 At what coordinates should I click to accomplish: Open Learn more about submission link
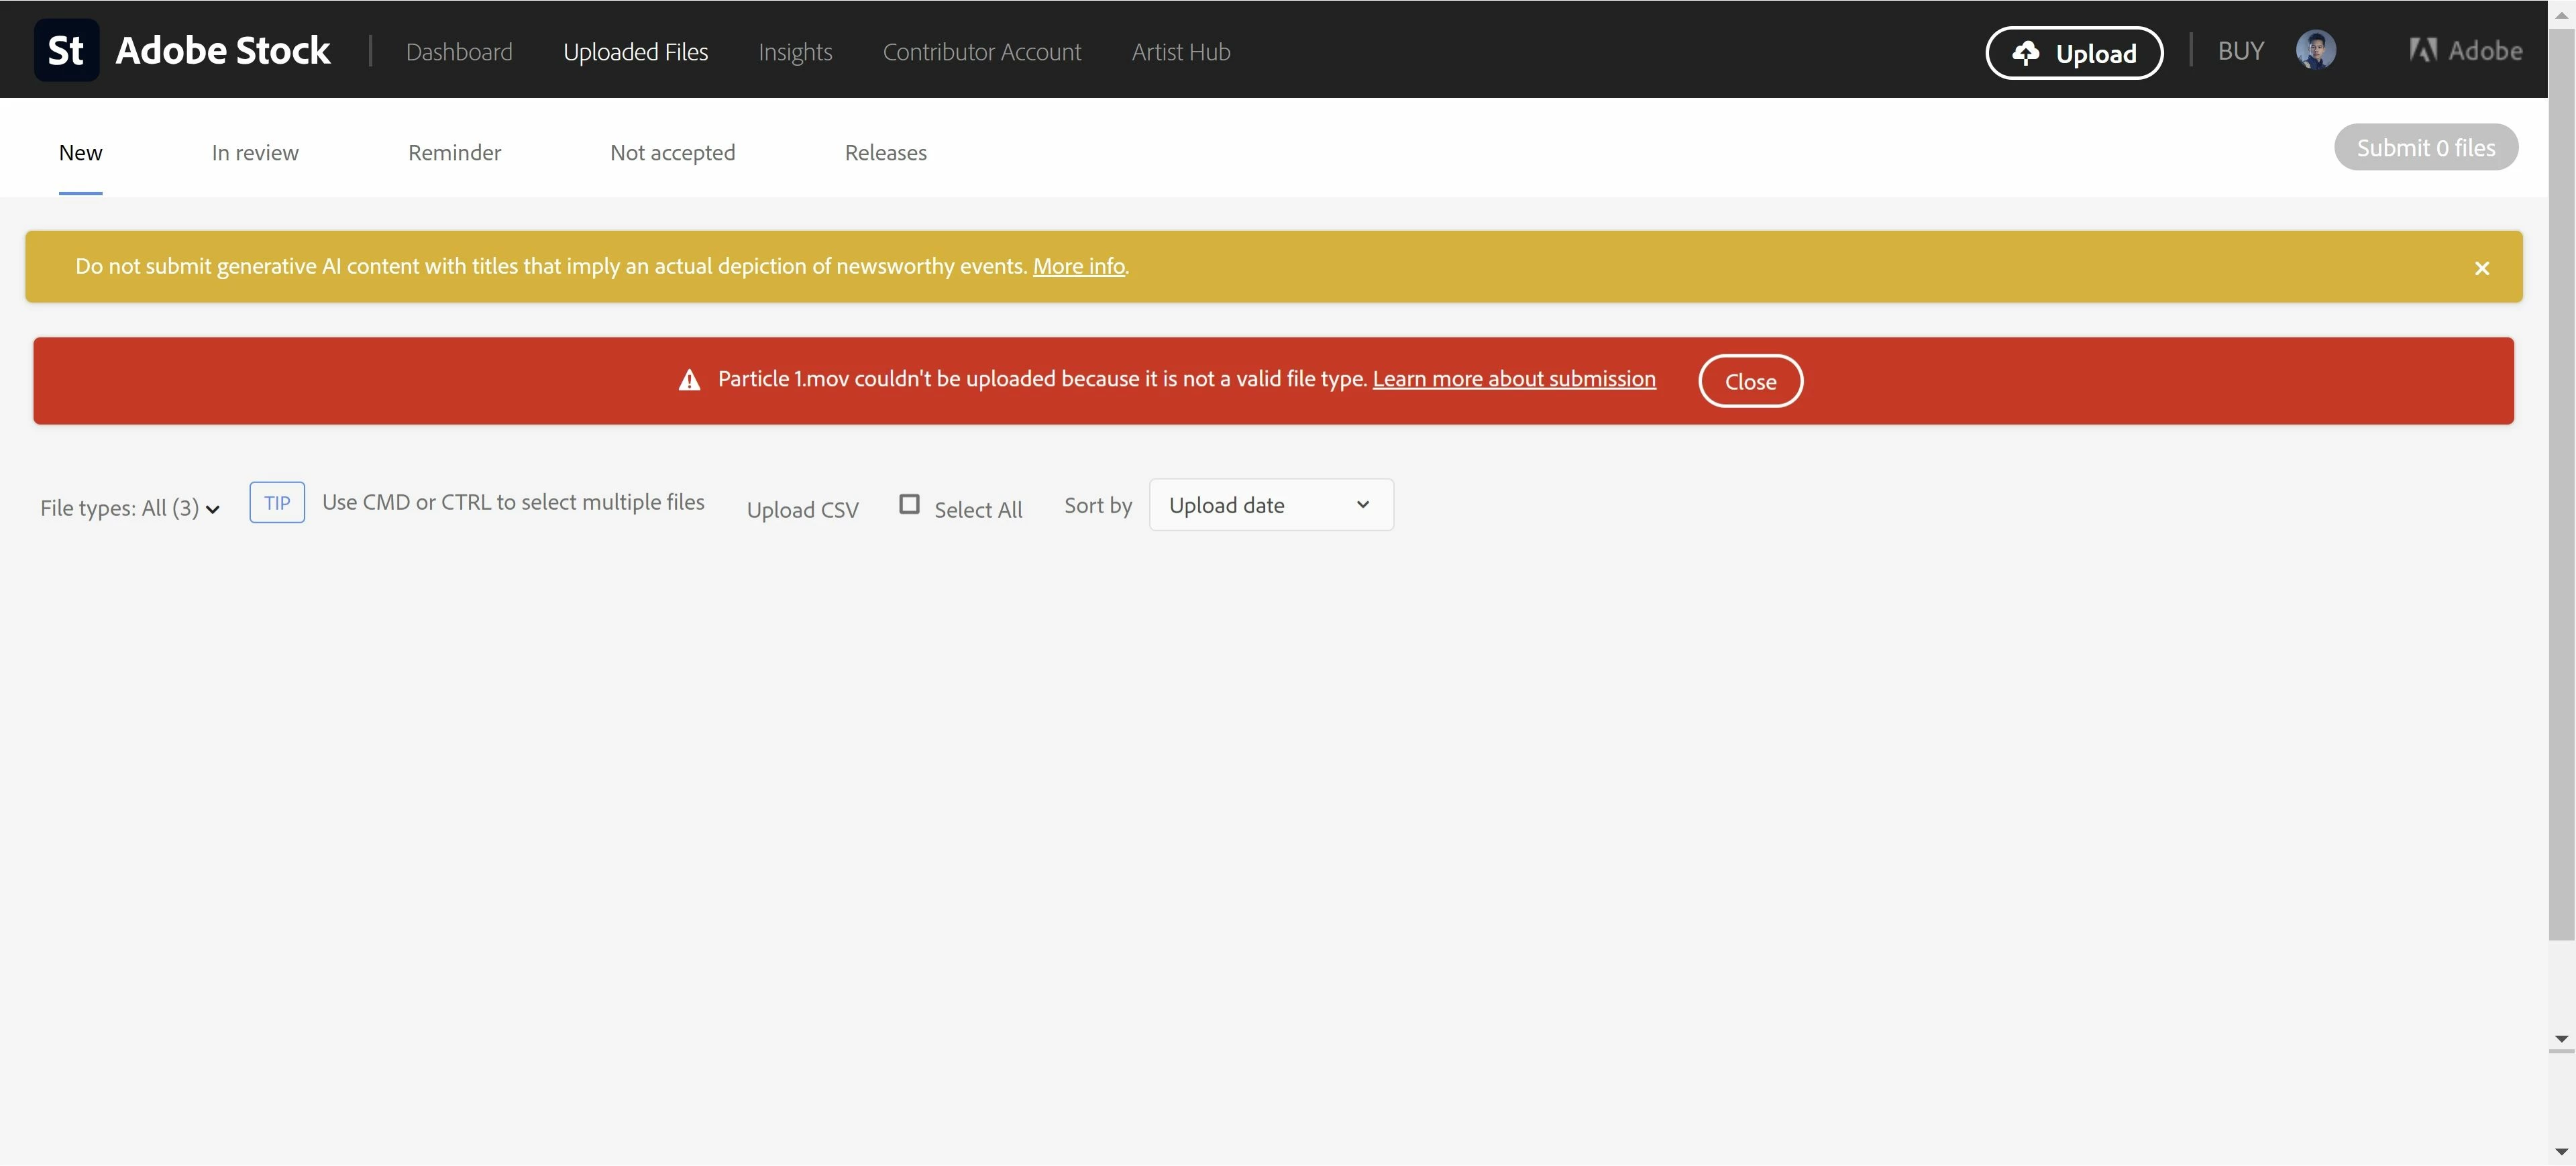pos(1513,379)
